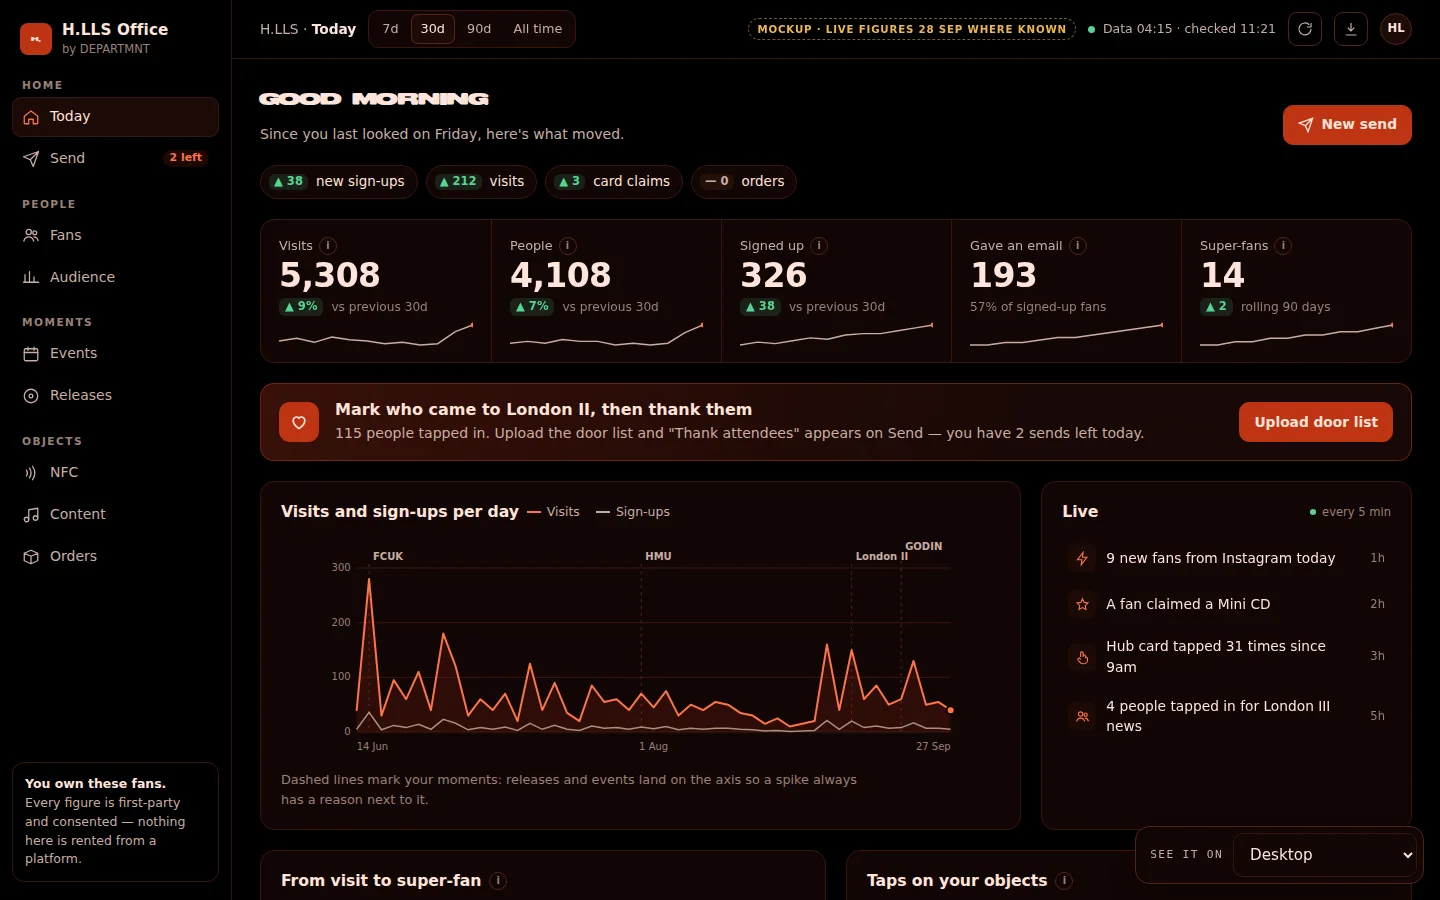Click Upload door list button

click(x=1316, y=422)
